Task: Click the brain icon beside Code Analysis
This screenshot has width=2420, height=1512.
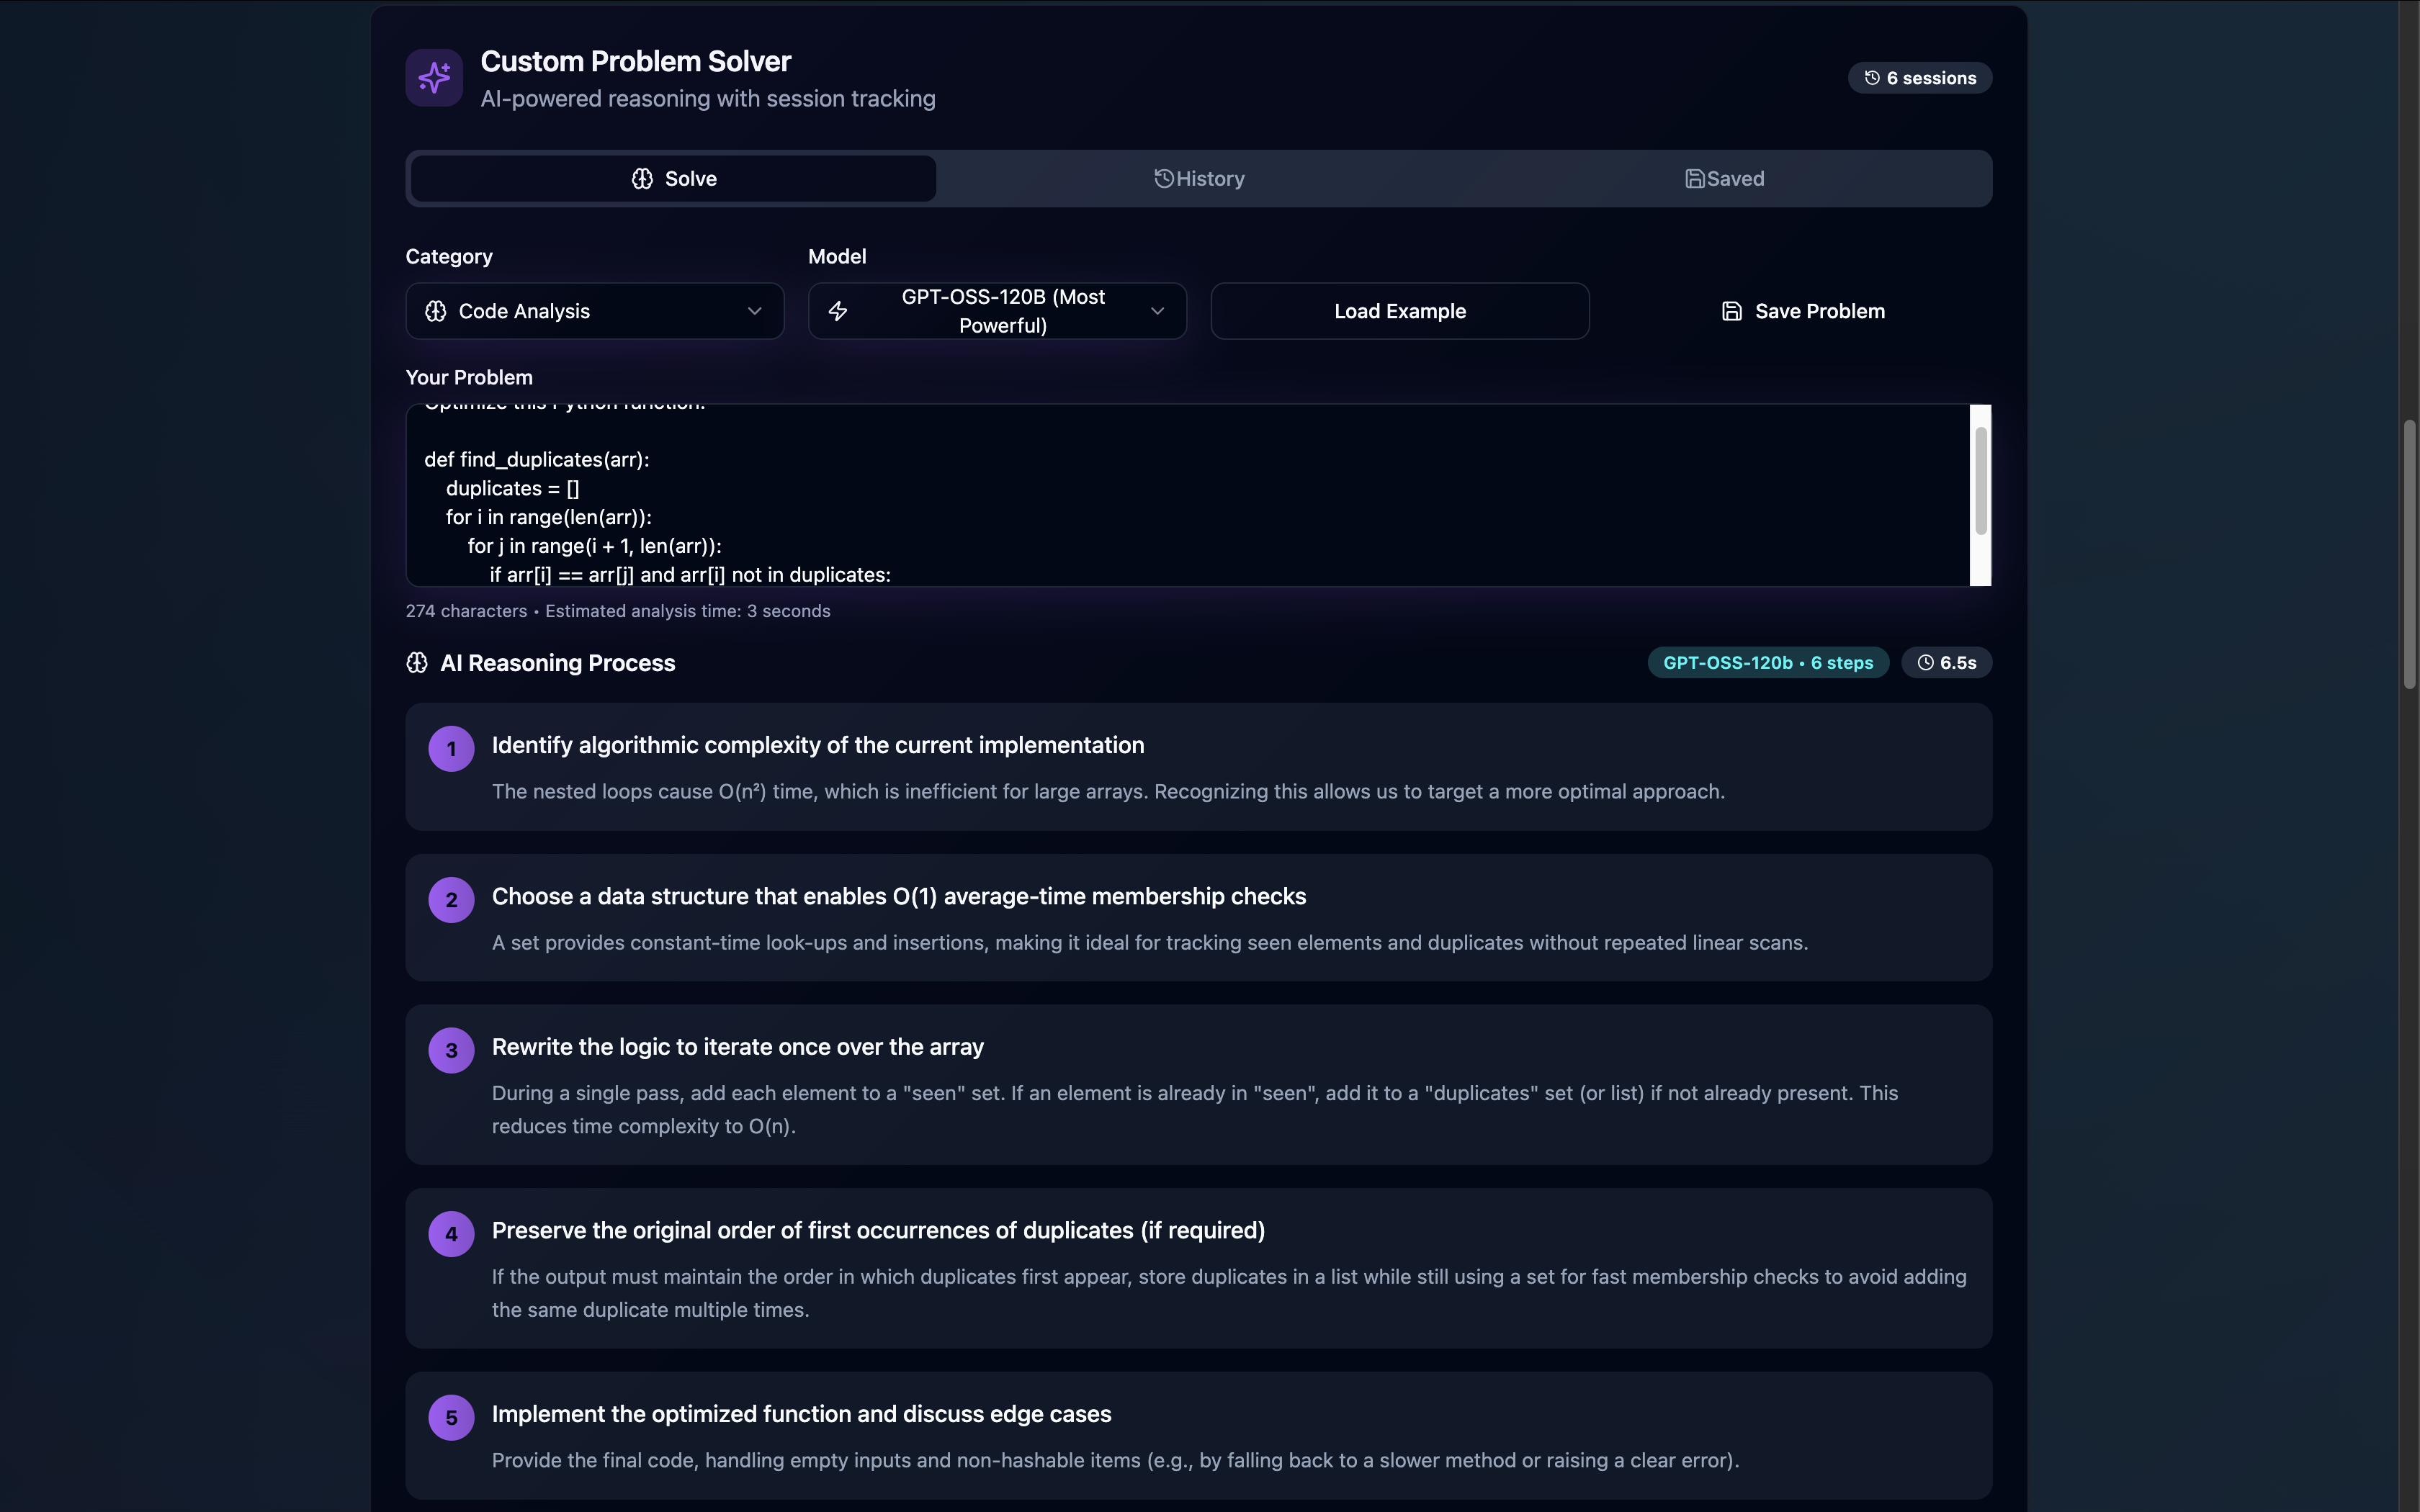Action: (436, 311)
